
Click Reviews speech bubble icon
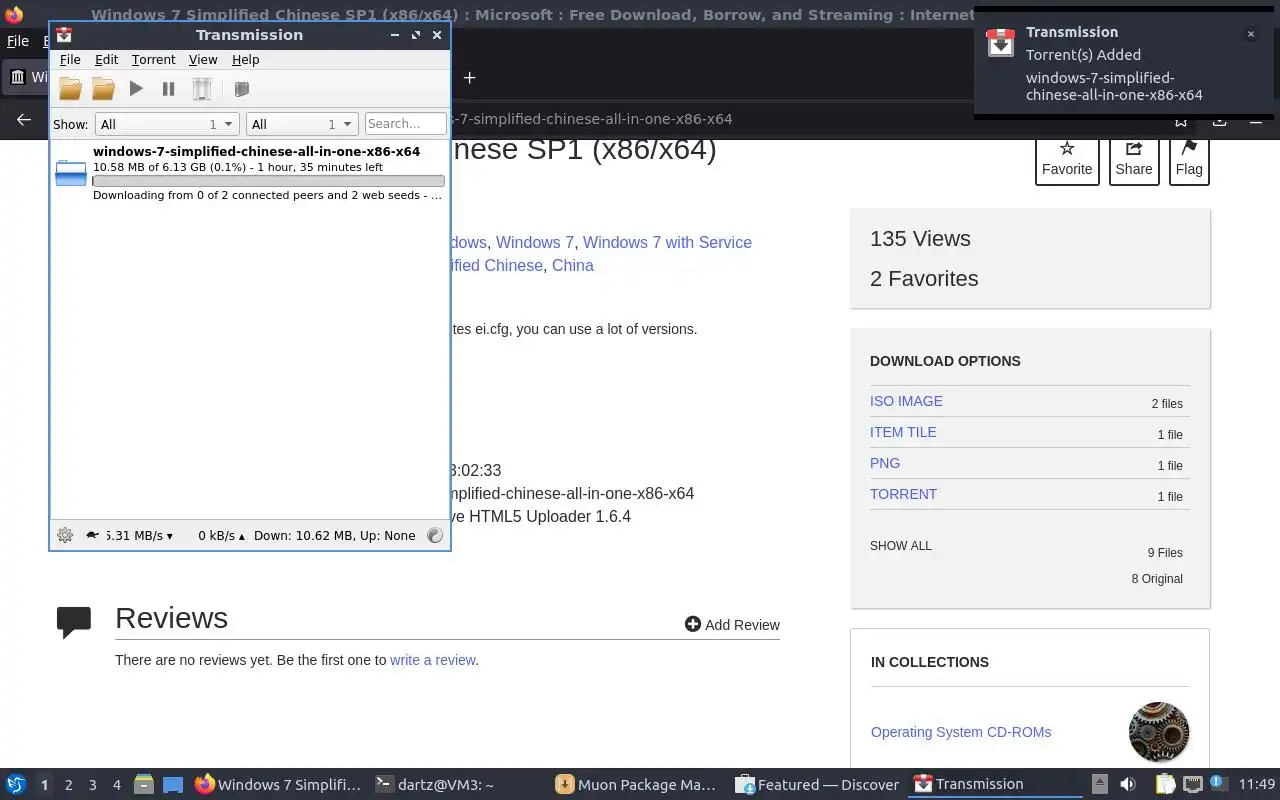point(74,622)
